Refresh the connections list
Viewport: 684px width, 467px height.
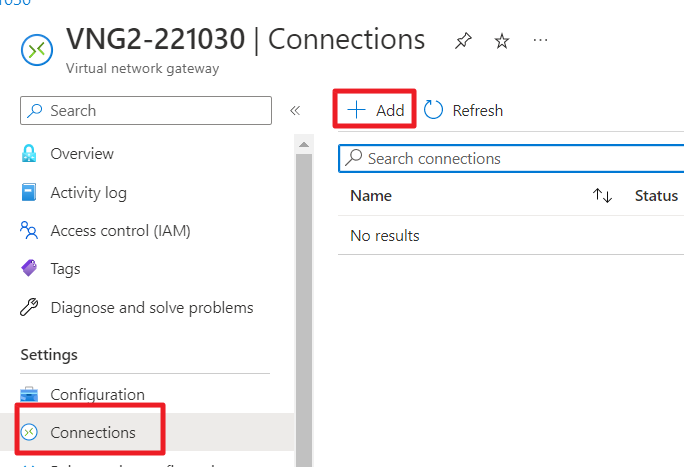click(463, 110)
